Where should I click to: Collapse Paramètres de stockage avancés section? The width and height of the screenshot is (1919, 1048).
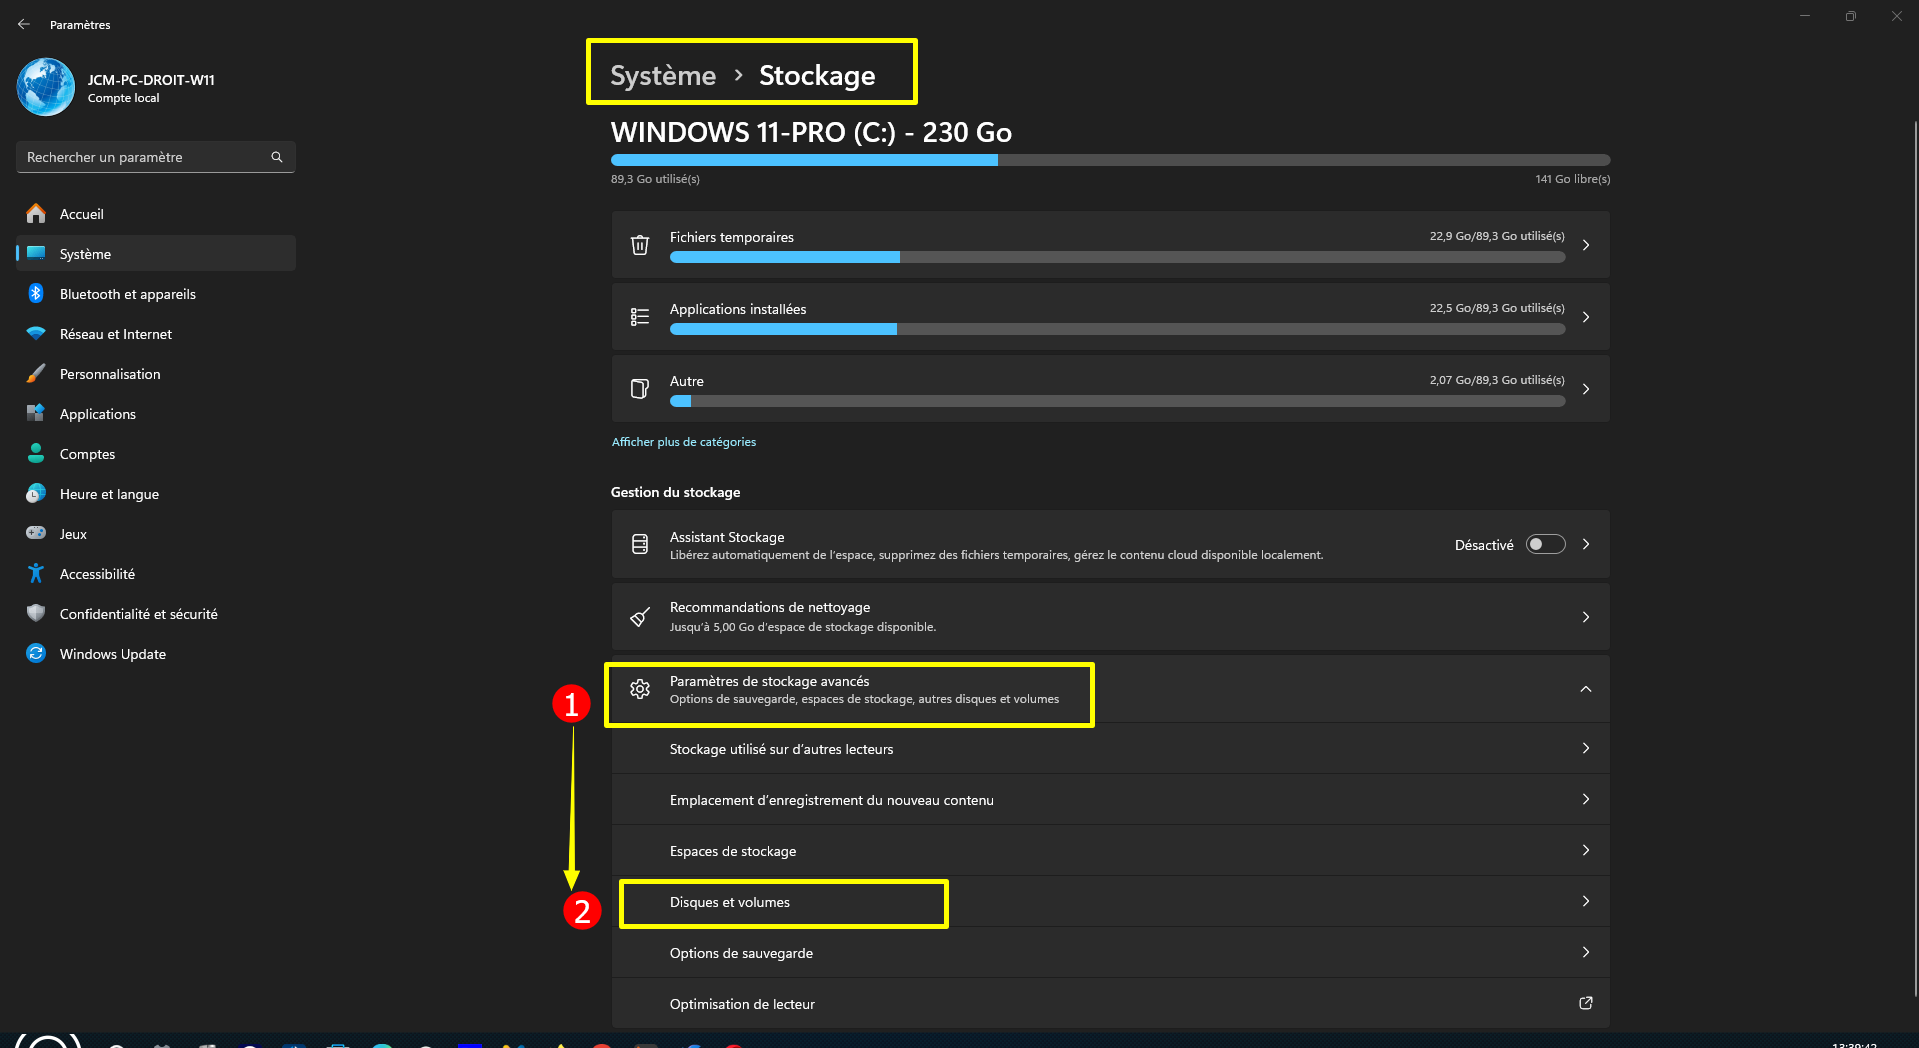click(x=1585, y=689)
